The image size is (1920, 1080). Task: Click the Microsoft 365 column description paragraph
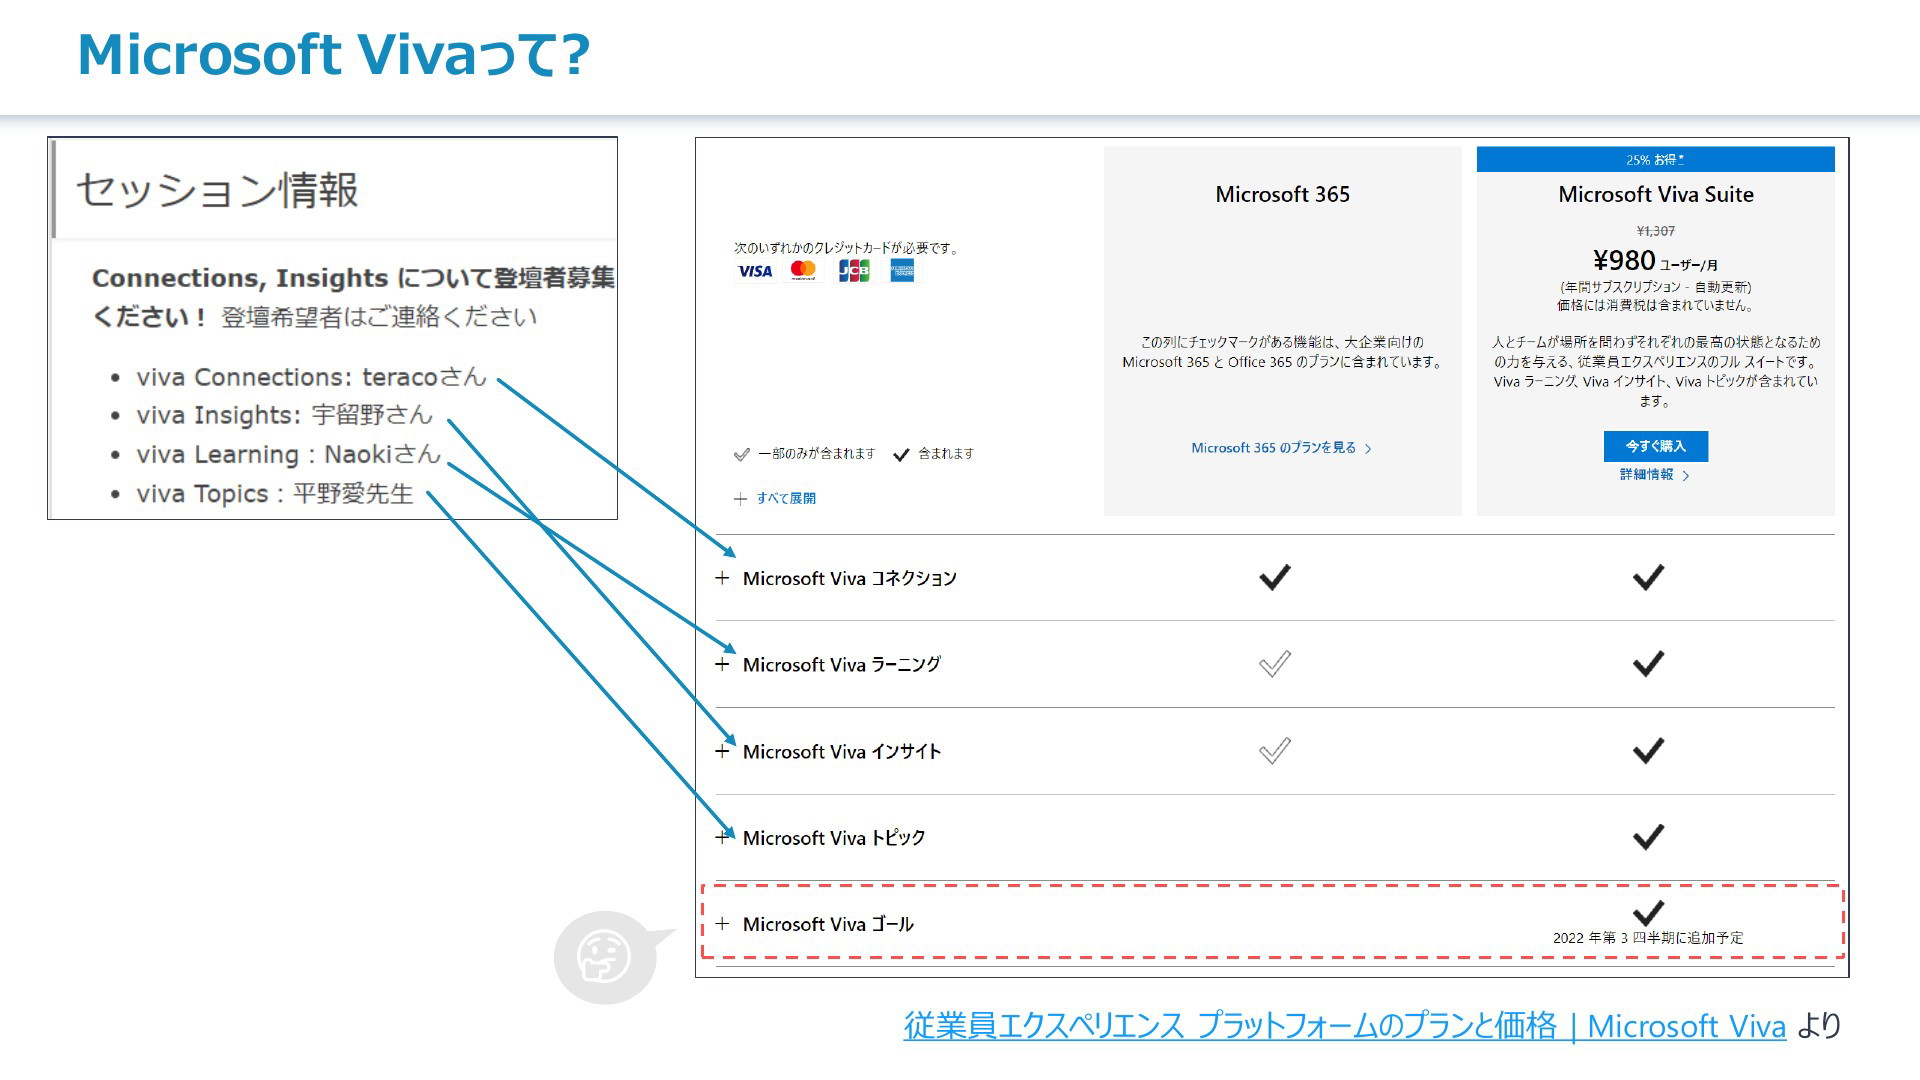tap(1282, 352)
